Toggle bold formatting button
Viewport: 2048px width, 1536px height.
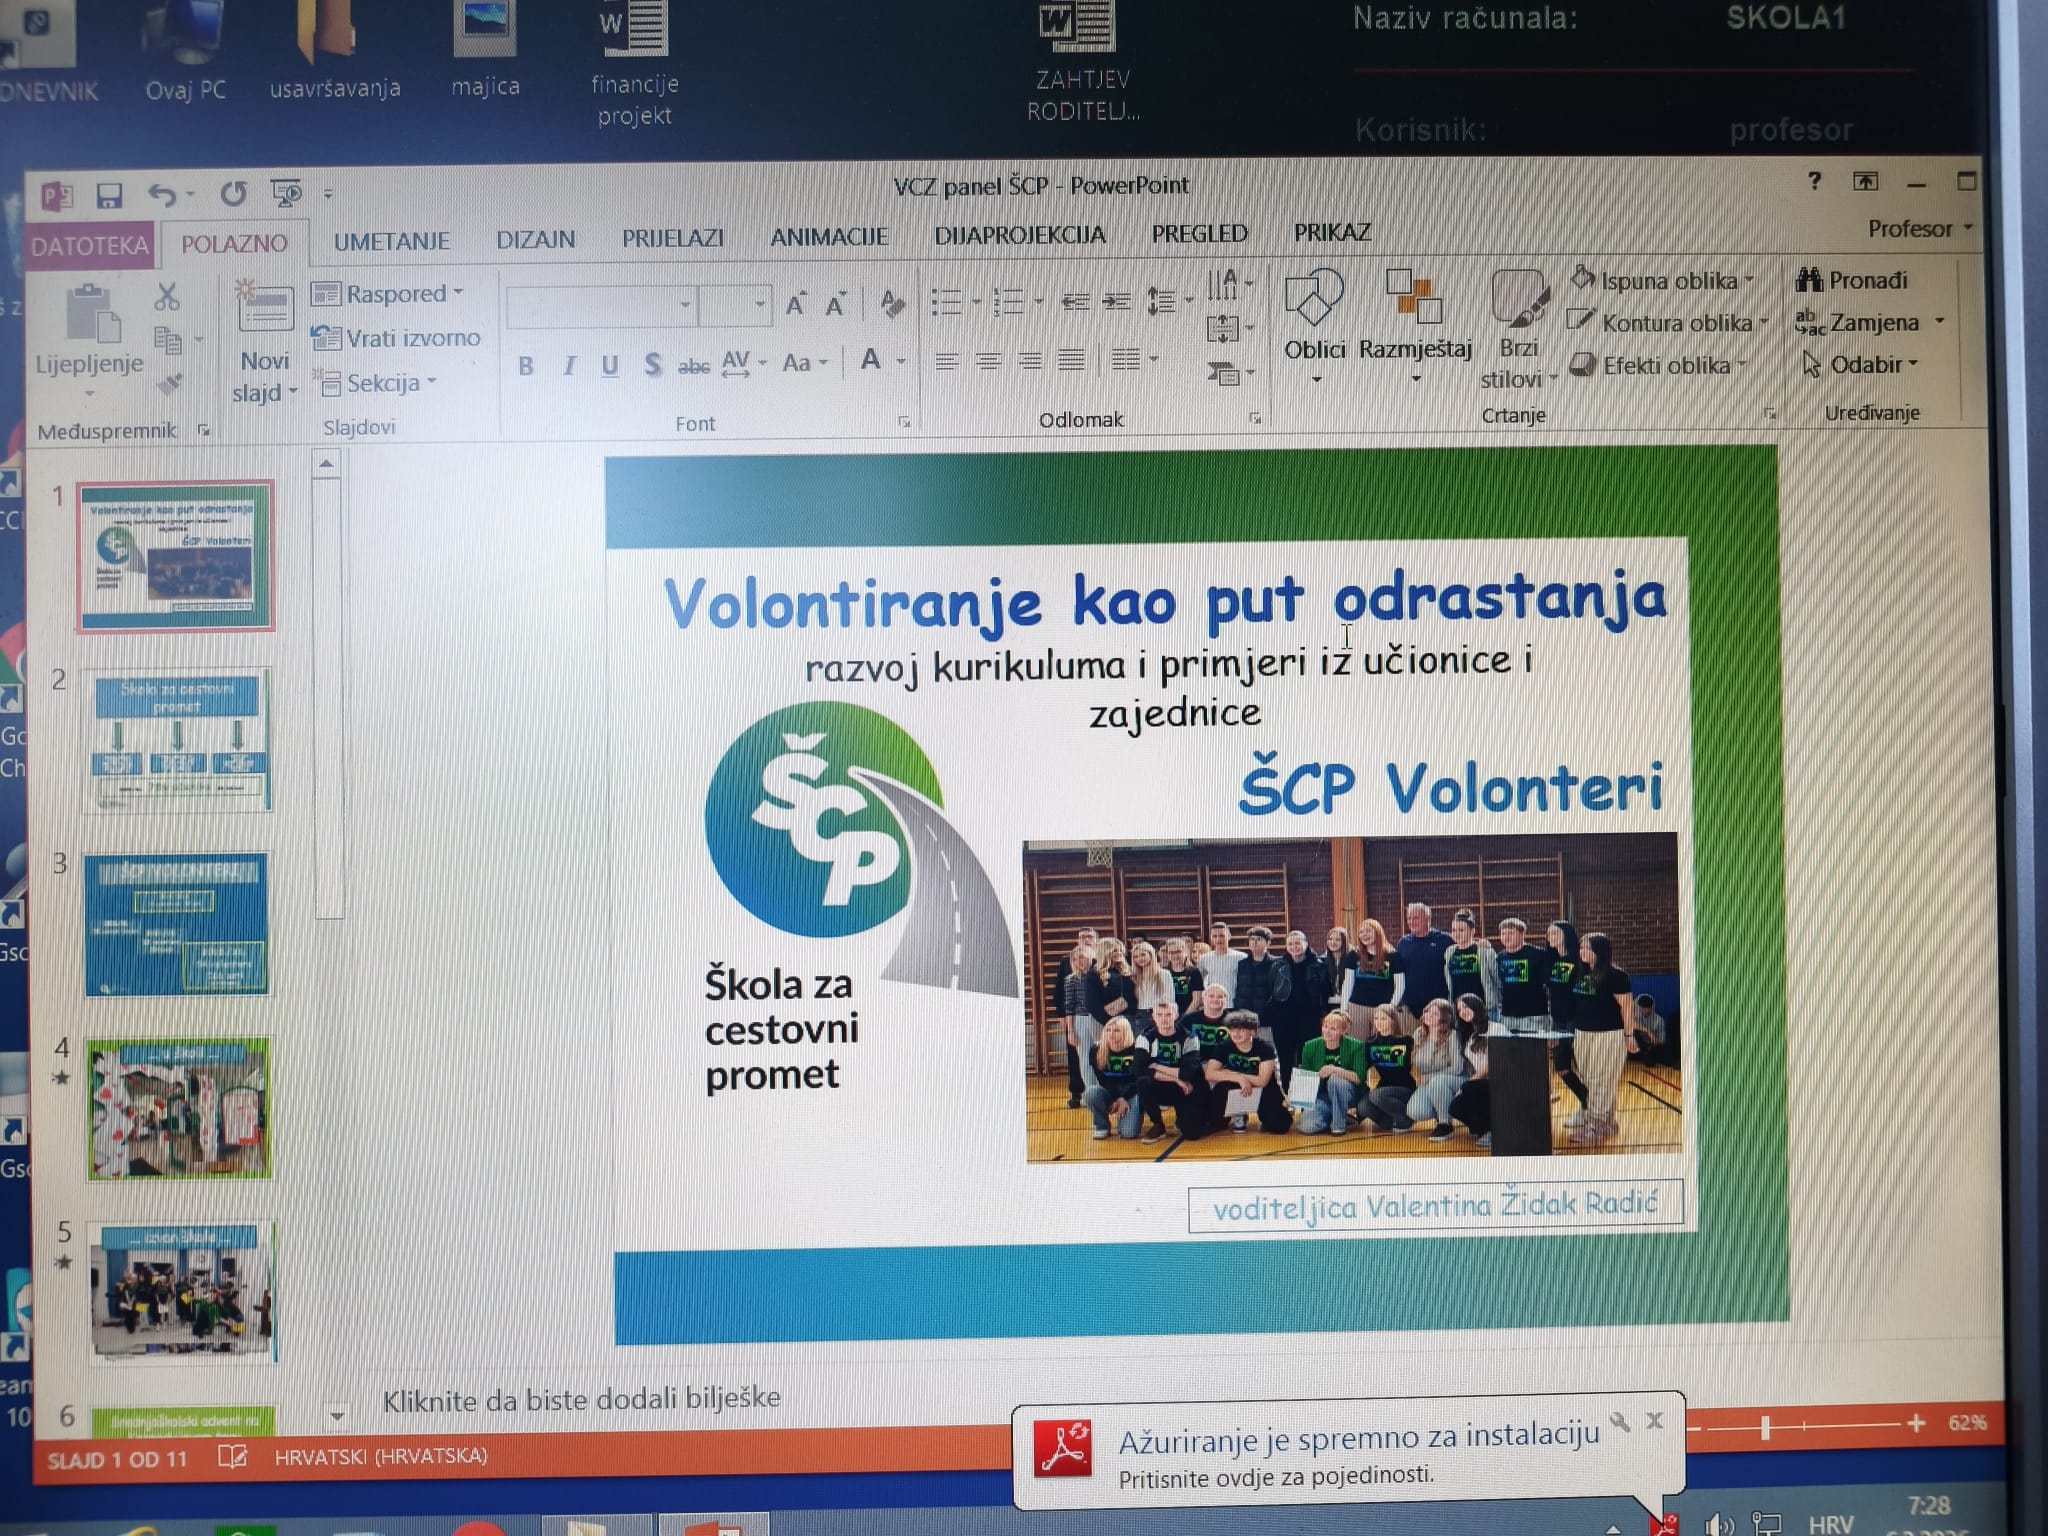(x=526, y=366)
